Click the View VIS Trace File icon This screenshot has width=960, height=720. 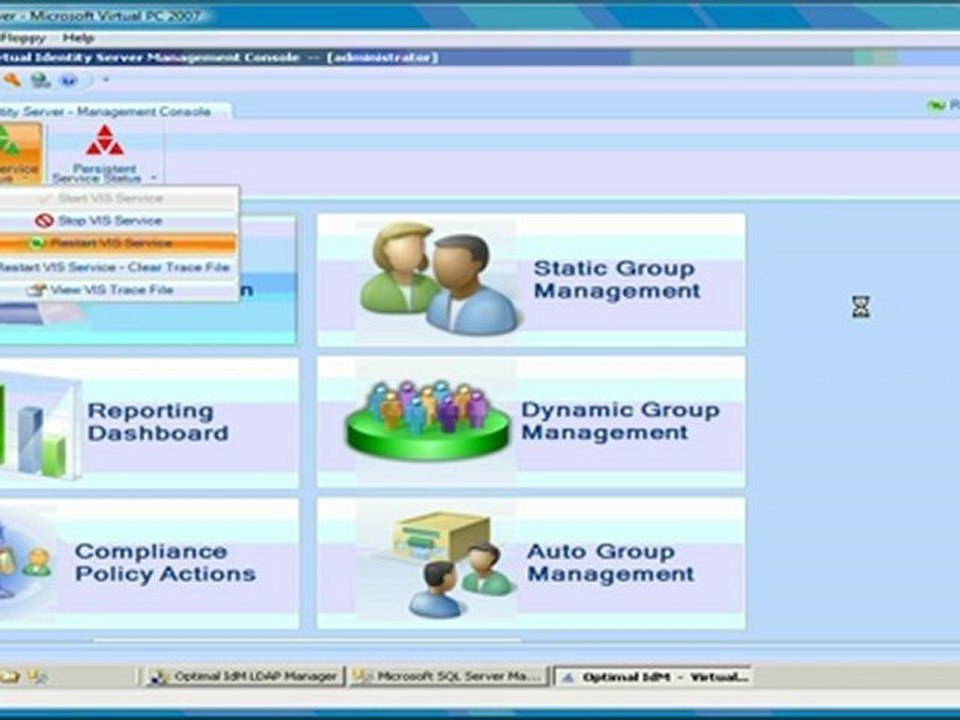click(x=37, y=290)
